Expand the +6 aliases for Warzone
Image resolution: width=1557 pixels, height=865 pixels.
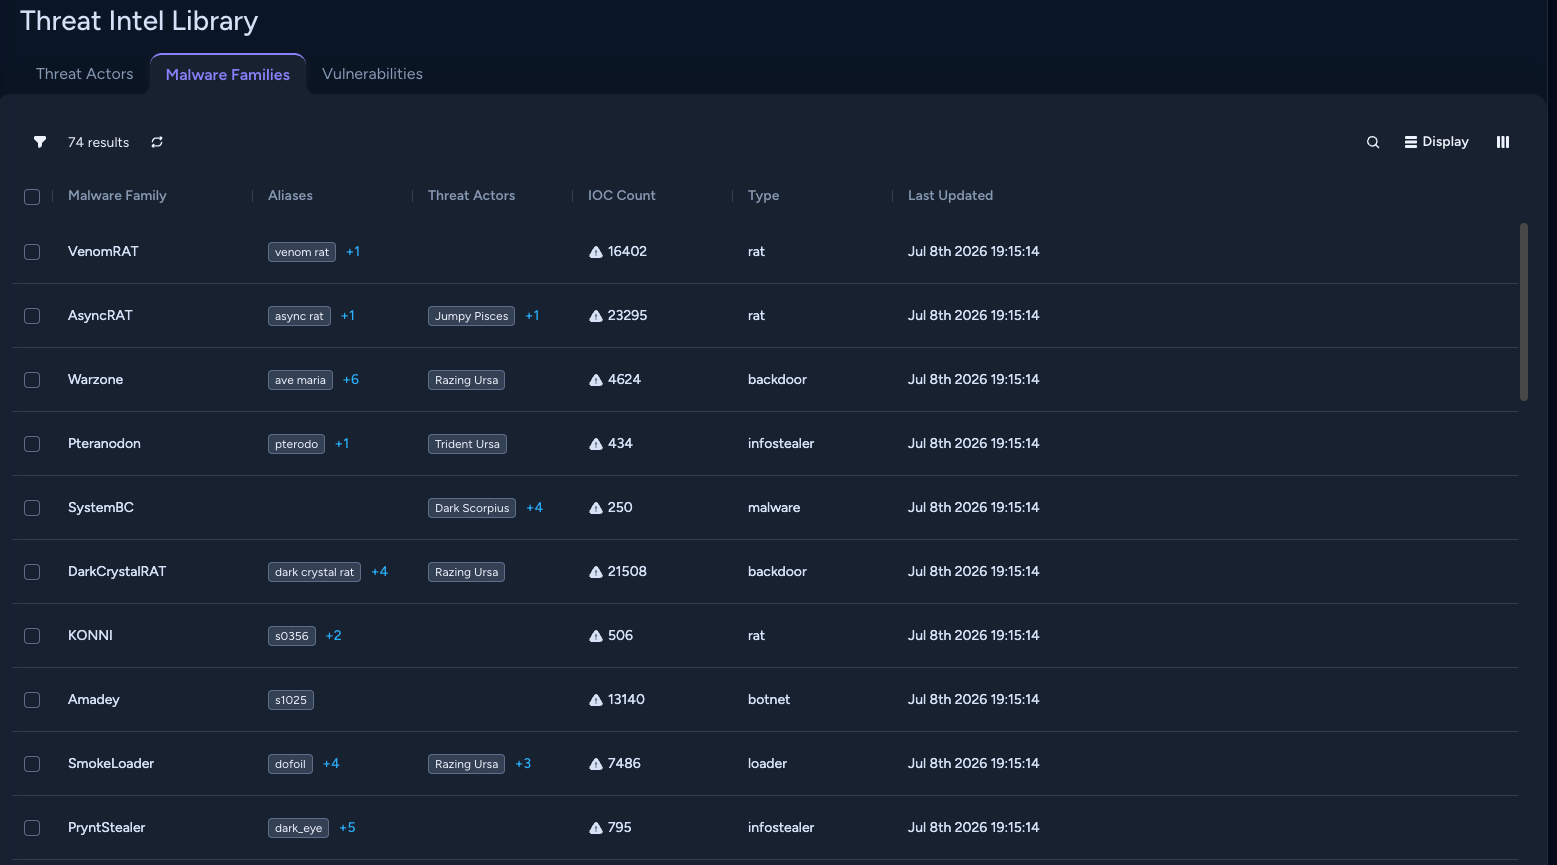[x=351, y=379]
